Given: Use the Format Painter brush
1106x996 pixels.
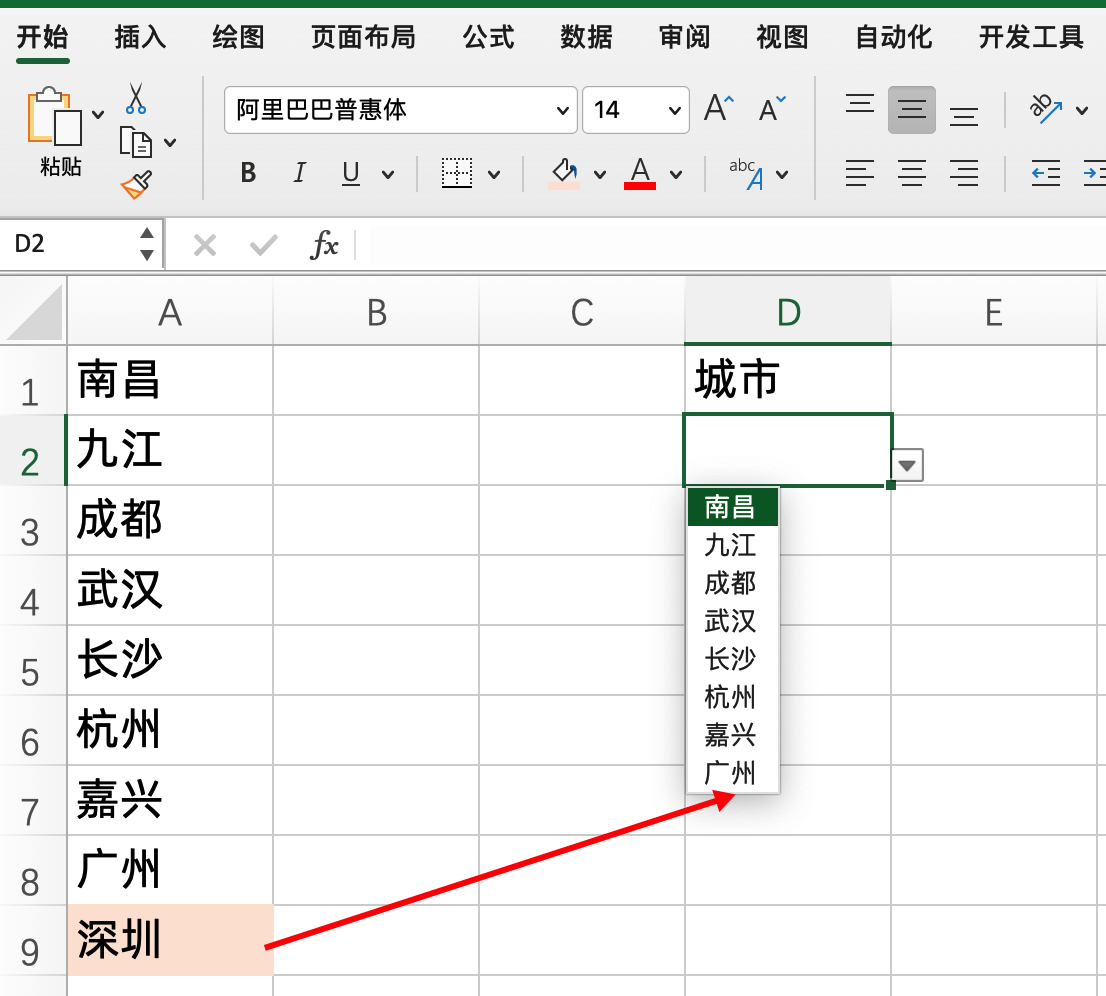Looking at the screenshot, I should [138, 185].
